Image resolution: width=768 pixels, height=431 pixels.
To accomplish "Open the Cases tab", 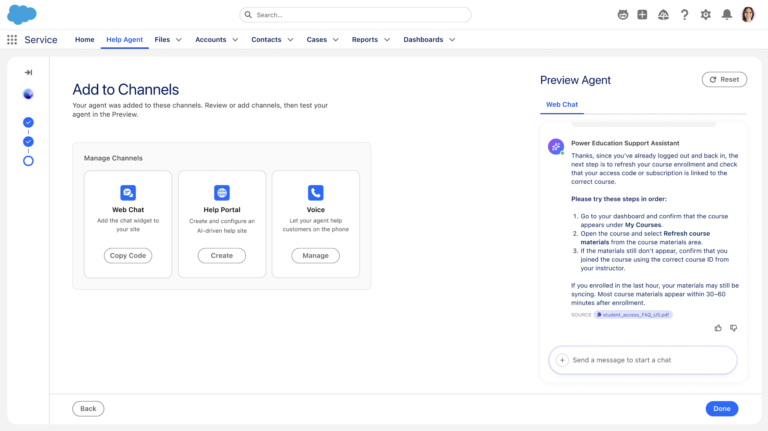I will tap(316, 40).
